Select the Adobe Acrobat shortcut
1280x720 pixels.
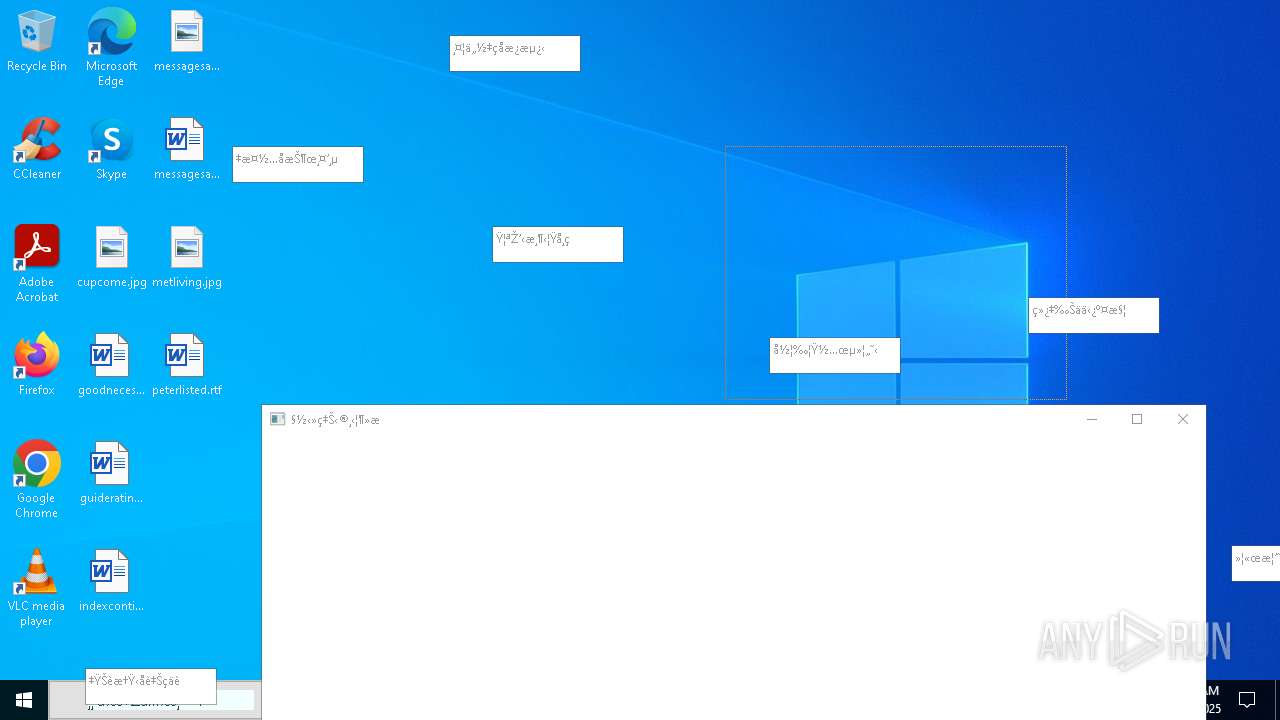click(37, 264)
